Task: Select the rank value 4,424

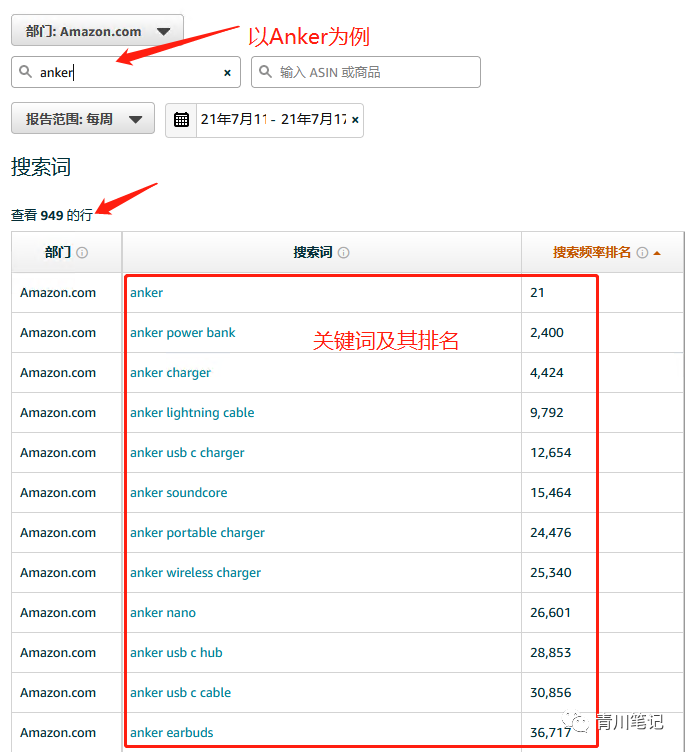Action: click(x=547, y=373)
